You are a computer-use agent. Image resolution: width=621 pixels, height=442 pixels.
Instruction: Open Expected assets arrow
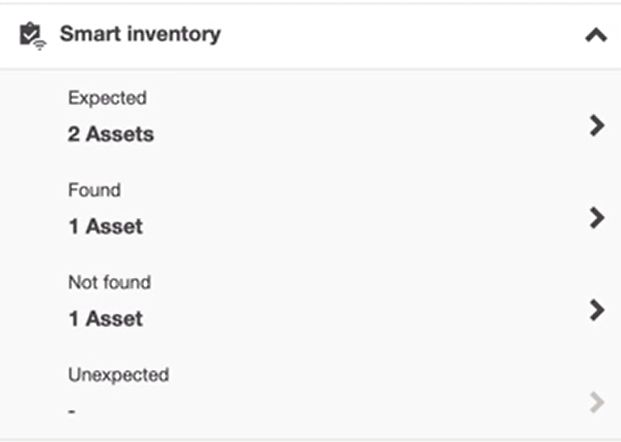(597, 126)
